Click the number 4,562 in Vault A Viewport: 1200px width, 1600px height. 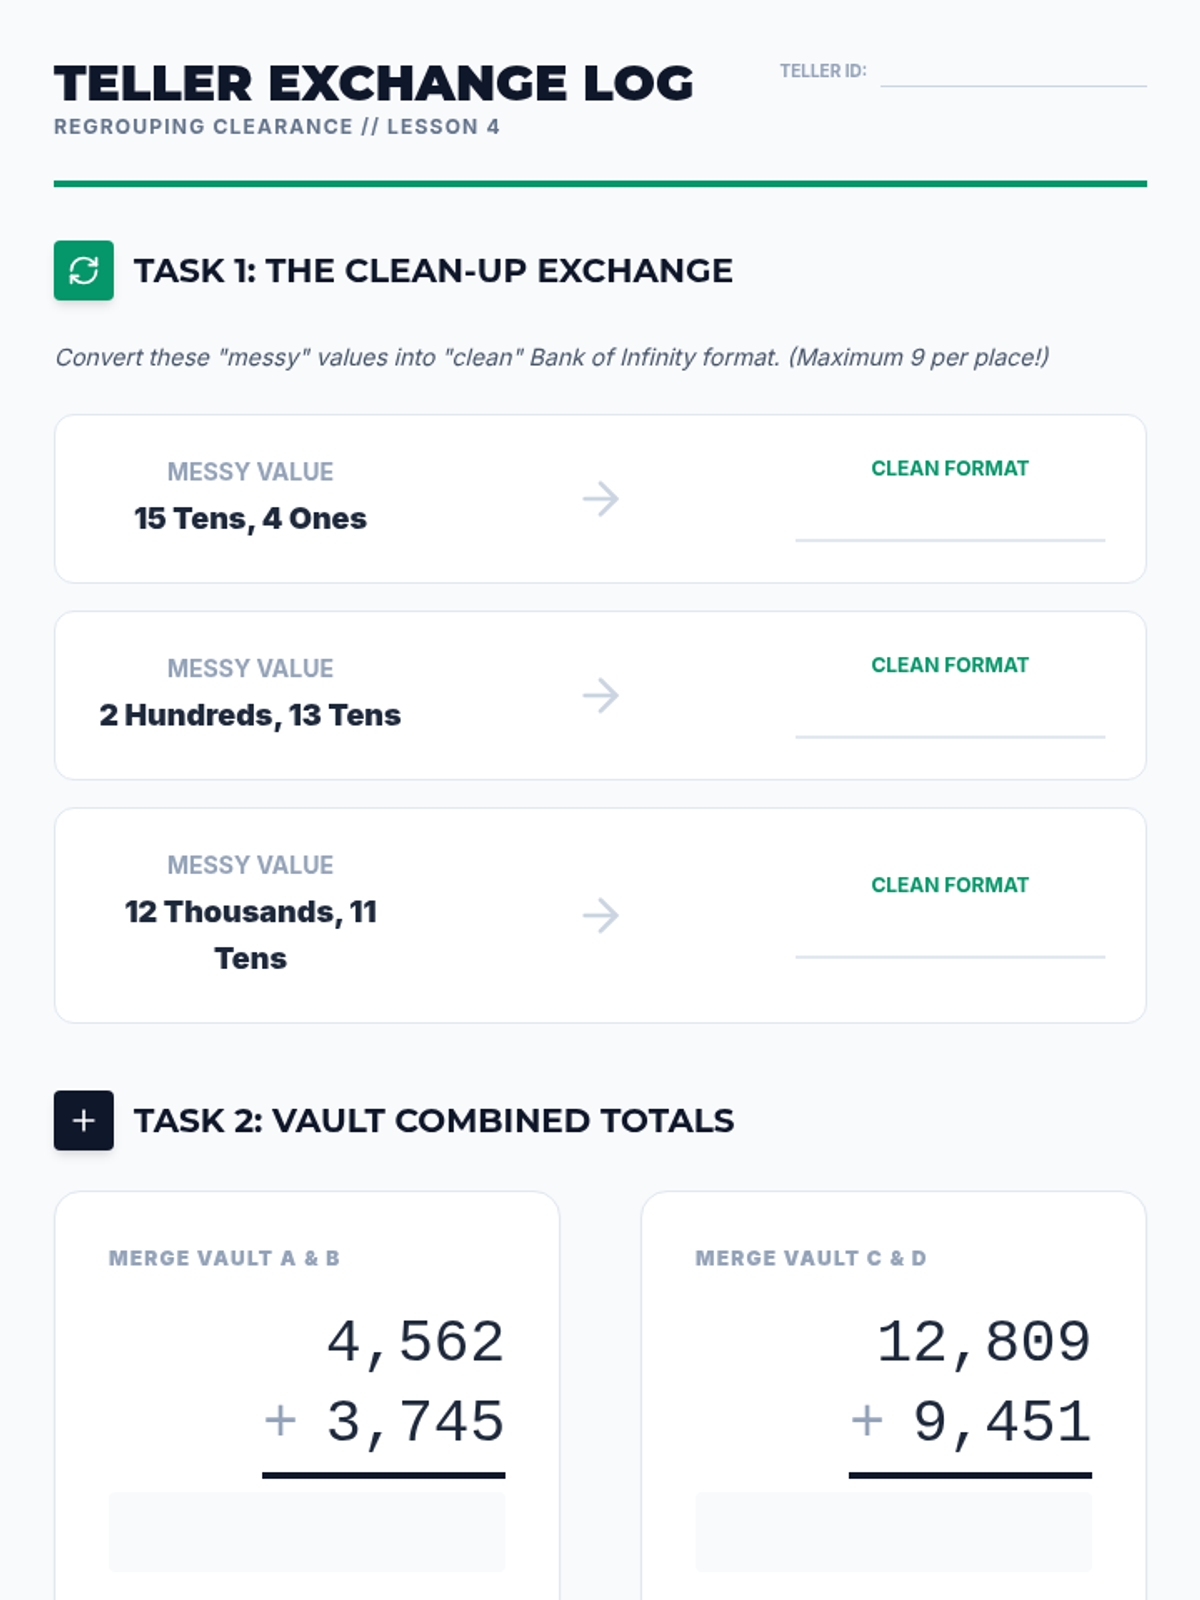[x=415, y=1342]
